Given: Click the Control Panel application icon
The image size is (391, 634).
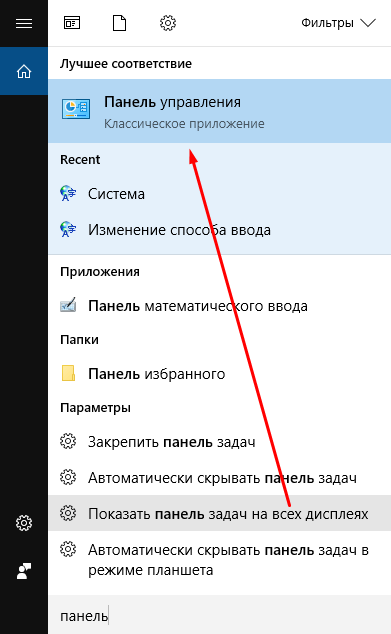Looking at the screenshot, I should (x=76, y=109).
